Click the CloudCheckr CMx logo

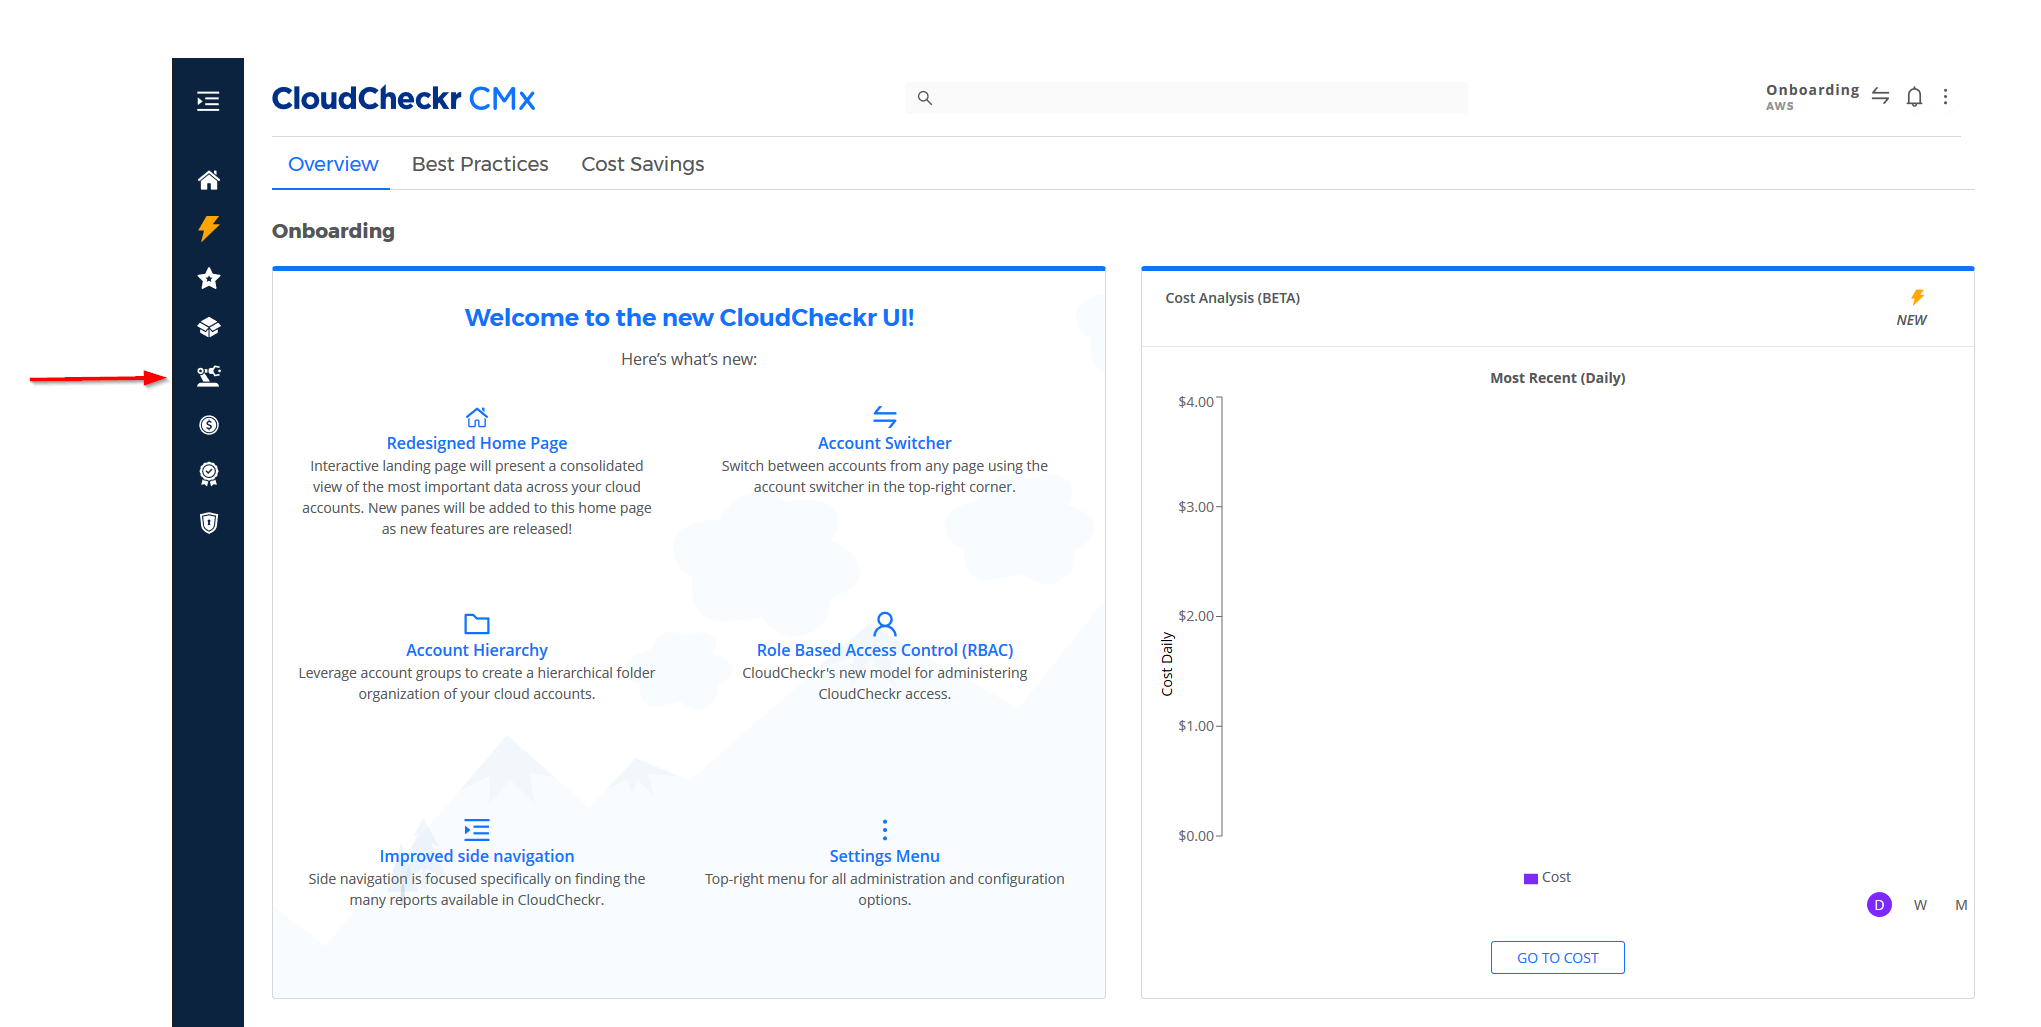404,98
